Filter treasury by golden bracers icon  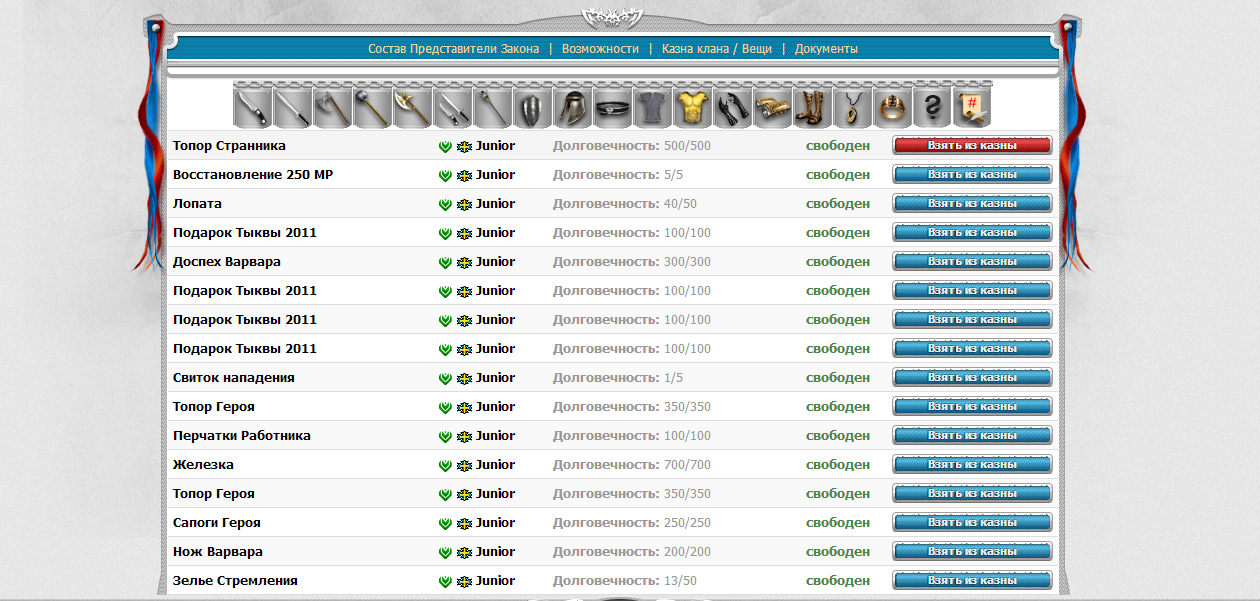773,106
